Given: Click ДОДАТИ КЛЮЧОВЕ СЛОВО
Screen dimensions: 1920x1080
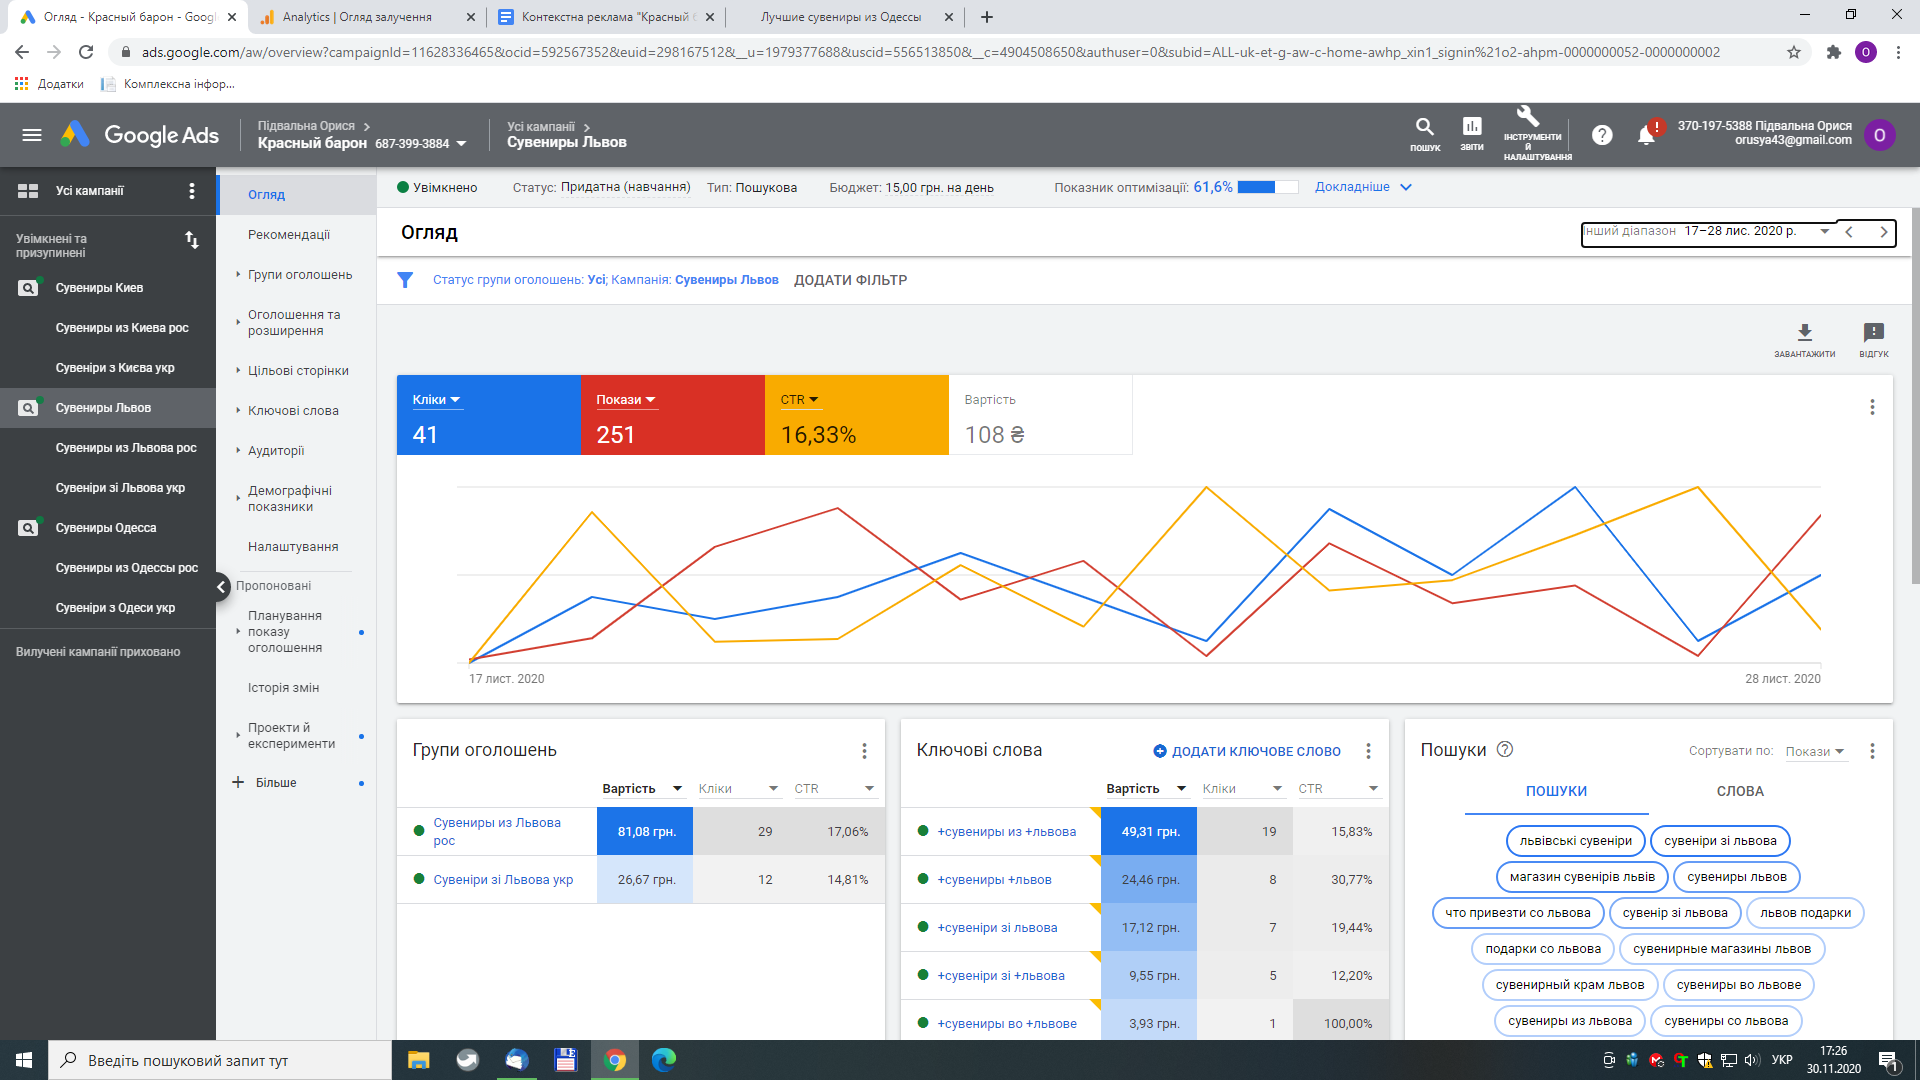Looking at the screenshot, I should coord(1247,751).
